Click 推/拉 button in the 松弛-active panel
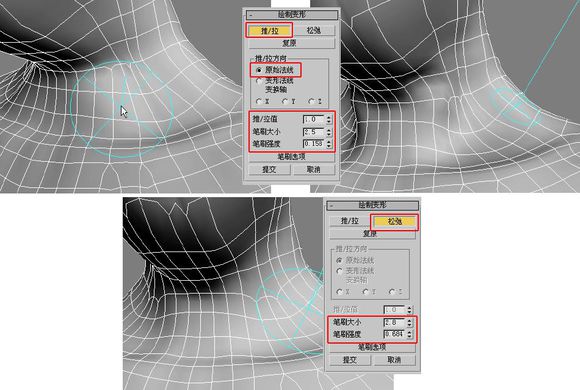 [350, 221]
